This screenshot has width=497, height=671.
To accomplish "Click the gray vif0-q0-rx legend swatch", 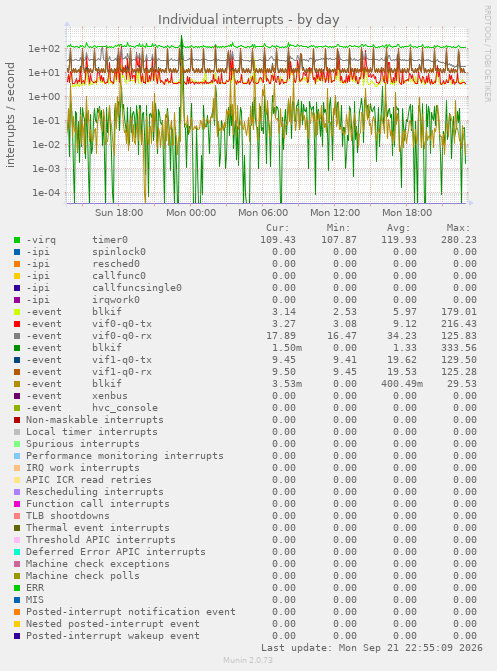I will pos(17,336).
